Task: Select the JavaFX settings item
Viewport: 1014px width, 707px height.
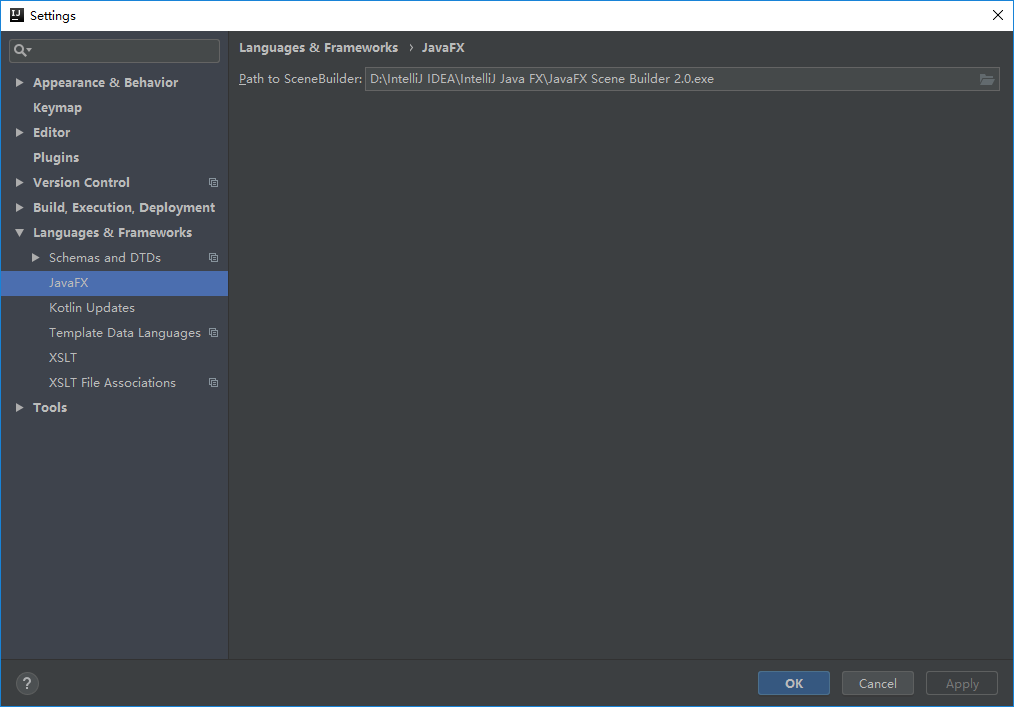Action: pos(114,283)
